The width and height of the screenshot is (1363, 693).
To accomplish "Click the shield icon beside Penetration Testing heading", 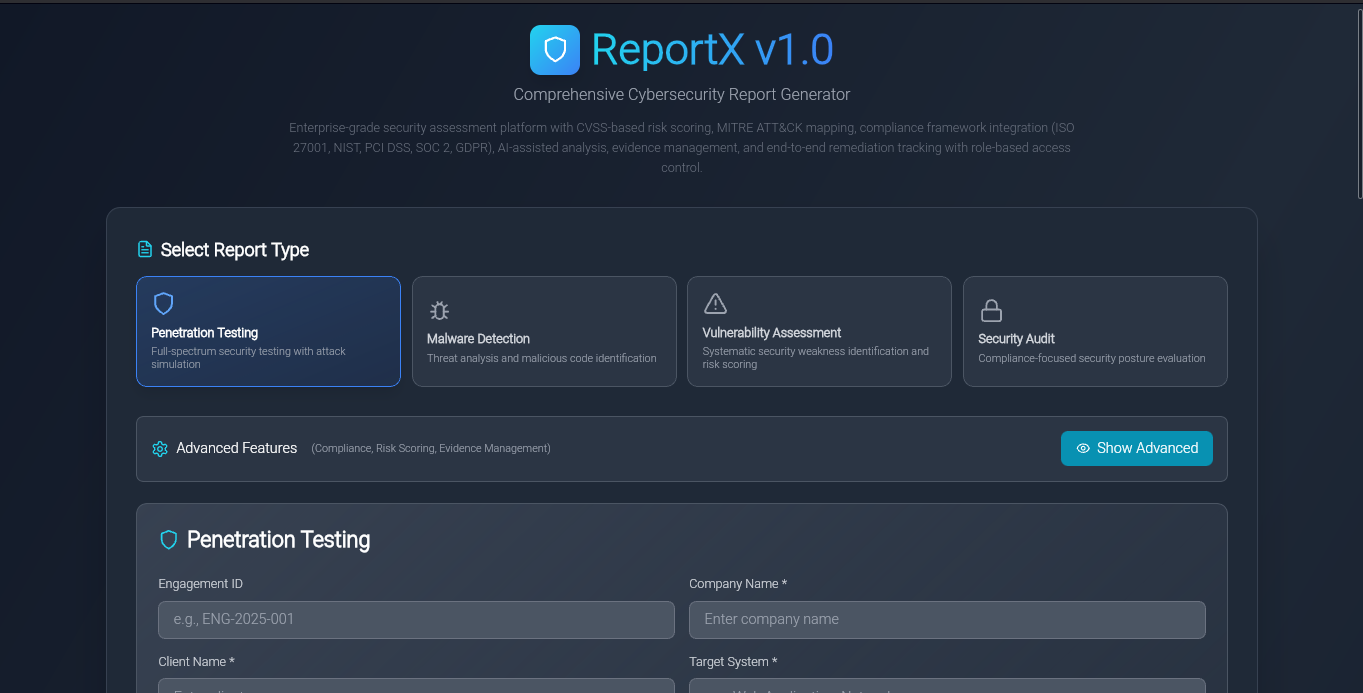I will pos(169,540).
